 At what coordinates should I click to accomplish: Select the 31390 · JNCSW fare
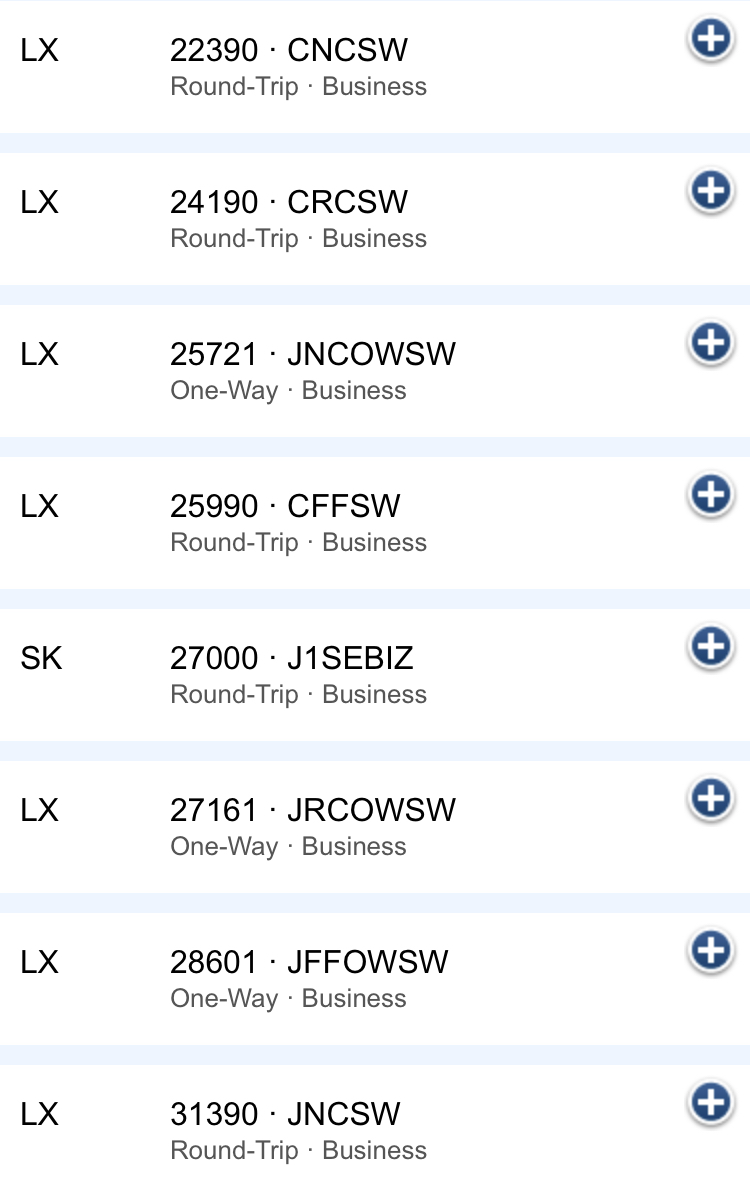coord(285,1114)
